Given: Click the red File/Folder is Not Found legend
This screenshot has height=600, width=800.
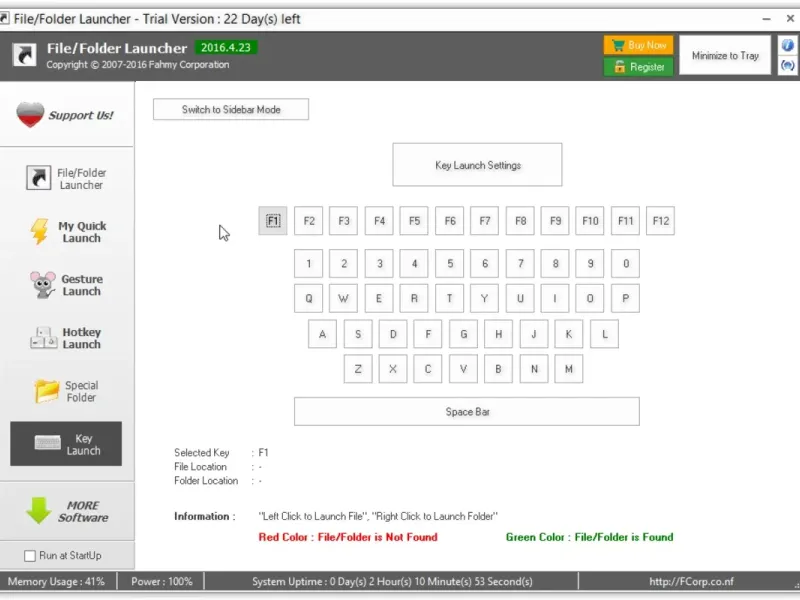Looking at the screenshot, I should (x=348, y=537).
